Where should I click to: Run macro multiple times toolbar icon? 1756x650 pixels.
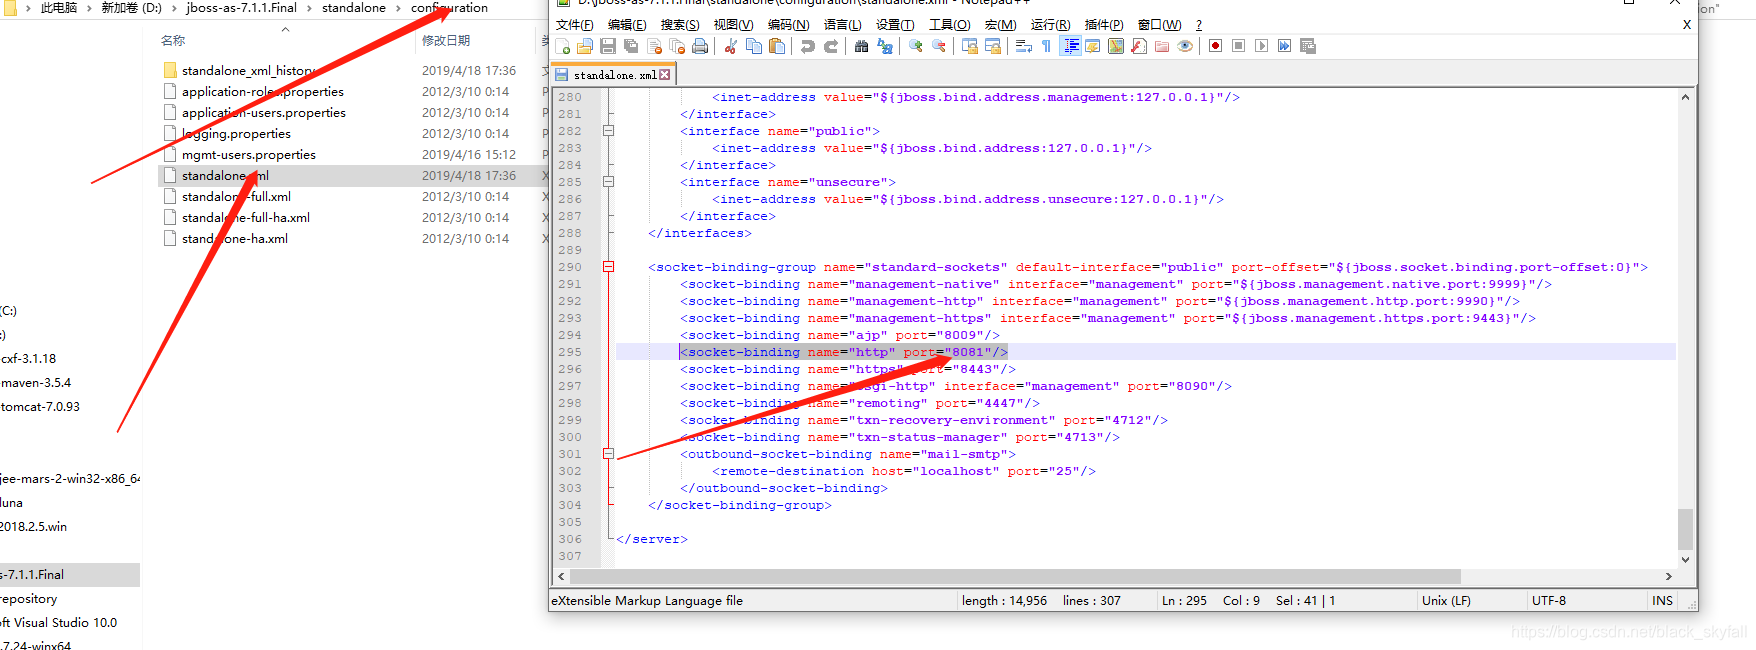click(1284, 46)
